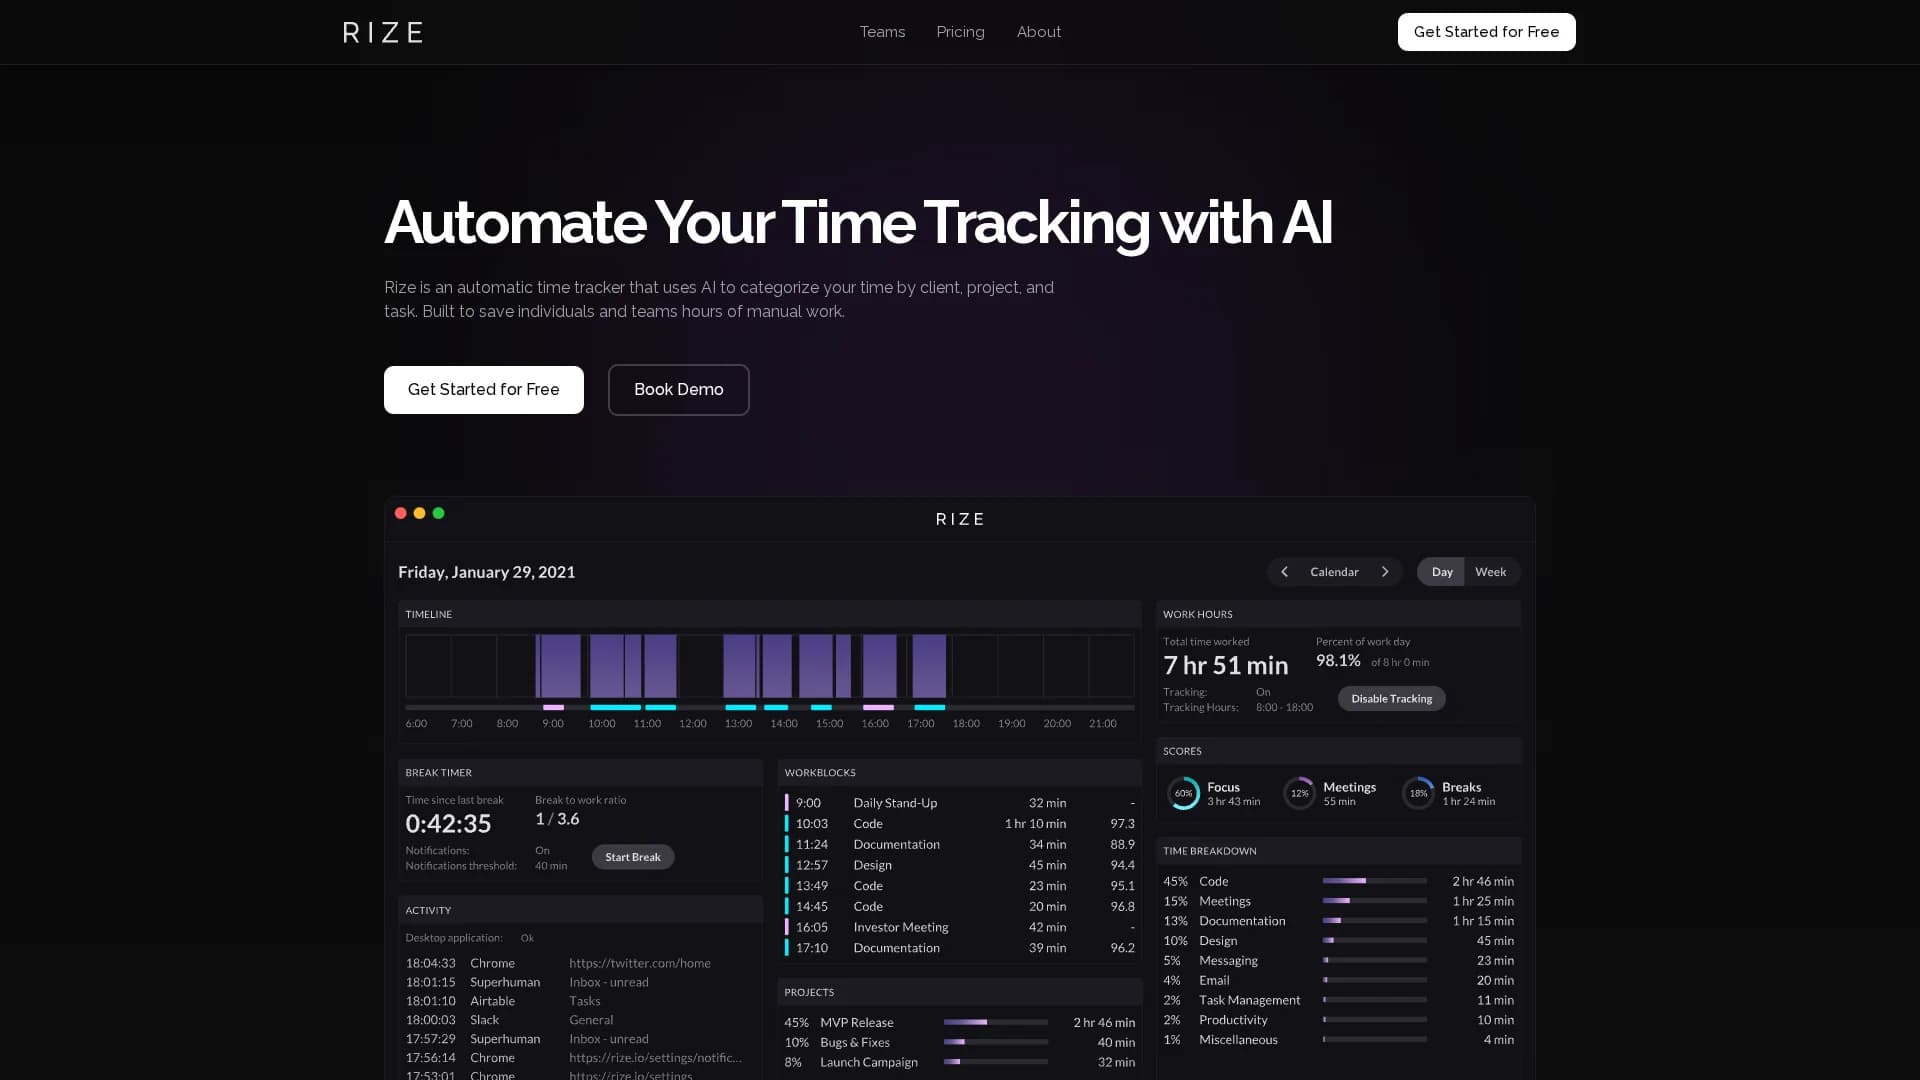Switch to Week view
Screen dimensions: 1920x1080
pyautogui.click(x=1490, y=572)
